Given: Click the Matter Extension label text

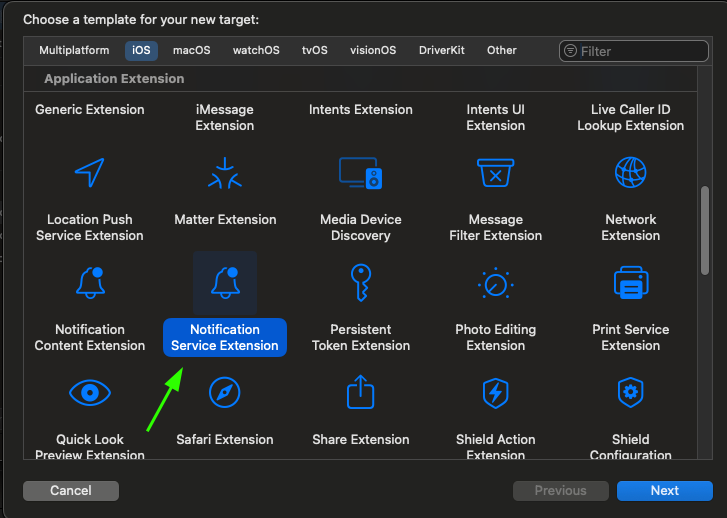Looking at the screenshot, I should (x=225, y=219).
